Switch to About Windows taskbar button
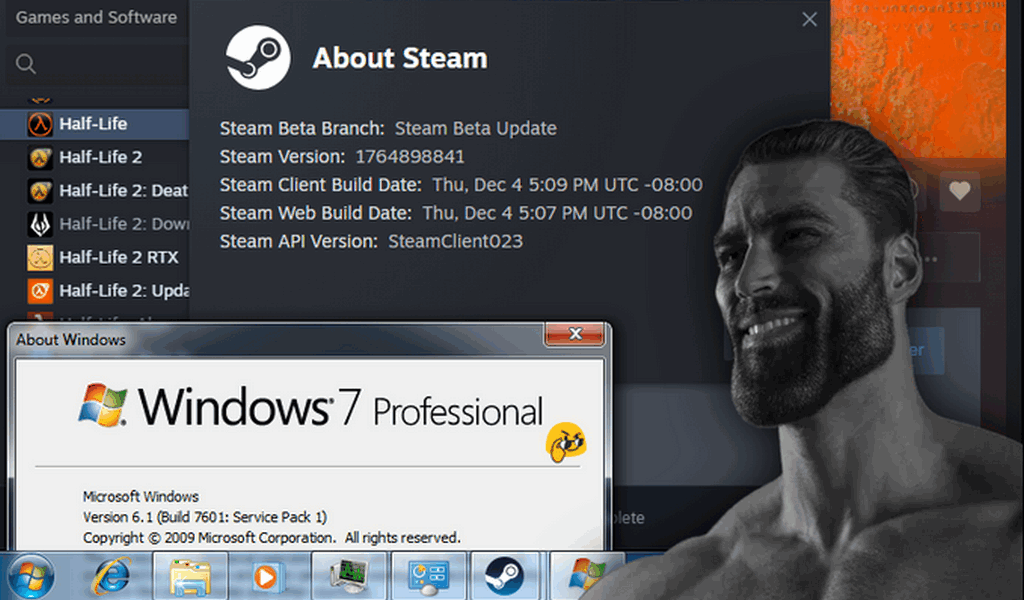Viewport: 1024px width, 600px height. click(586, 576)
